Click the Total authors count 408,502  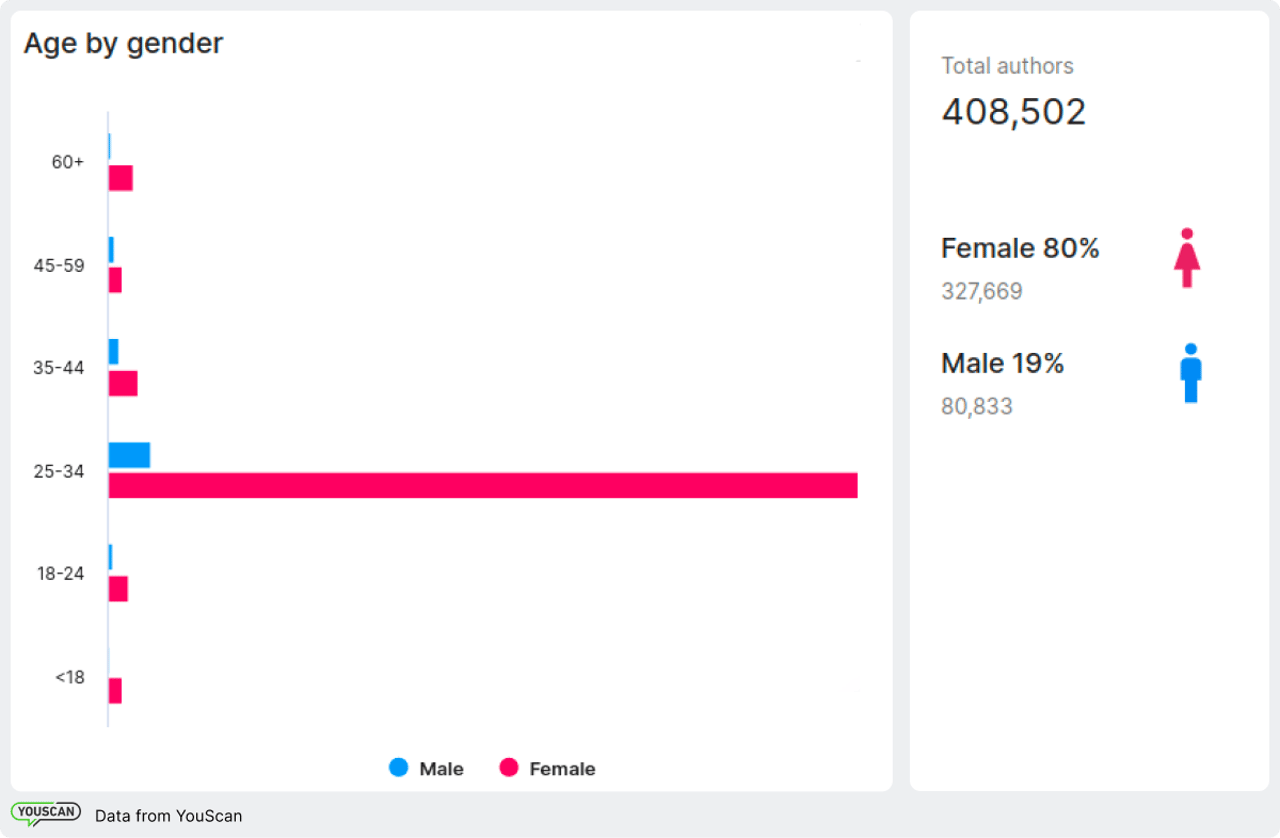[1013, 112]
